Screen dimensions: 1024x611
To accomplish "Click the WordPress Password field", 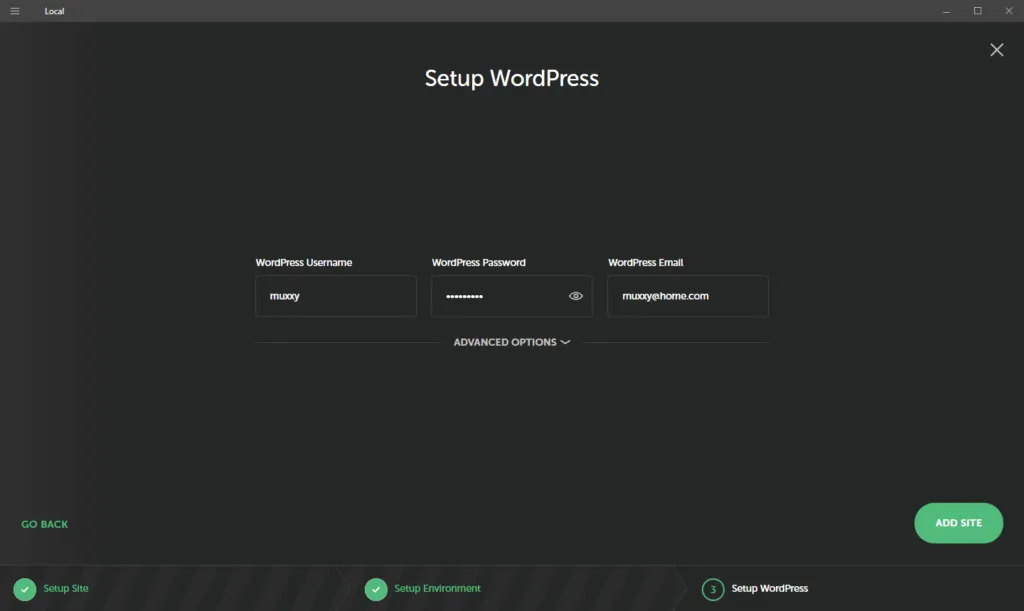I will click(511, 296).
